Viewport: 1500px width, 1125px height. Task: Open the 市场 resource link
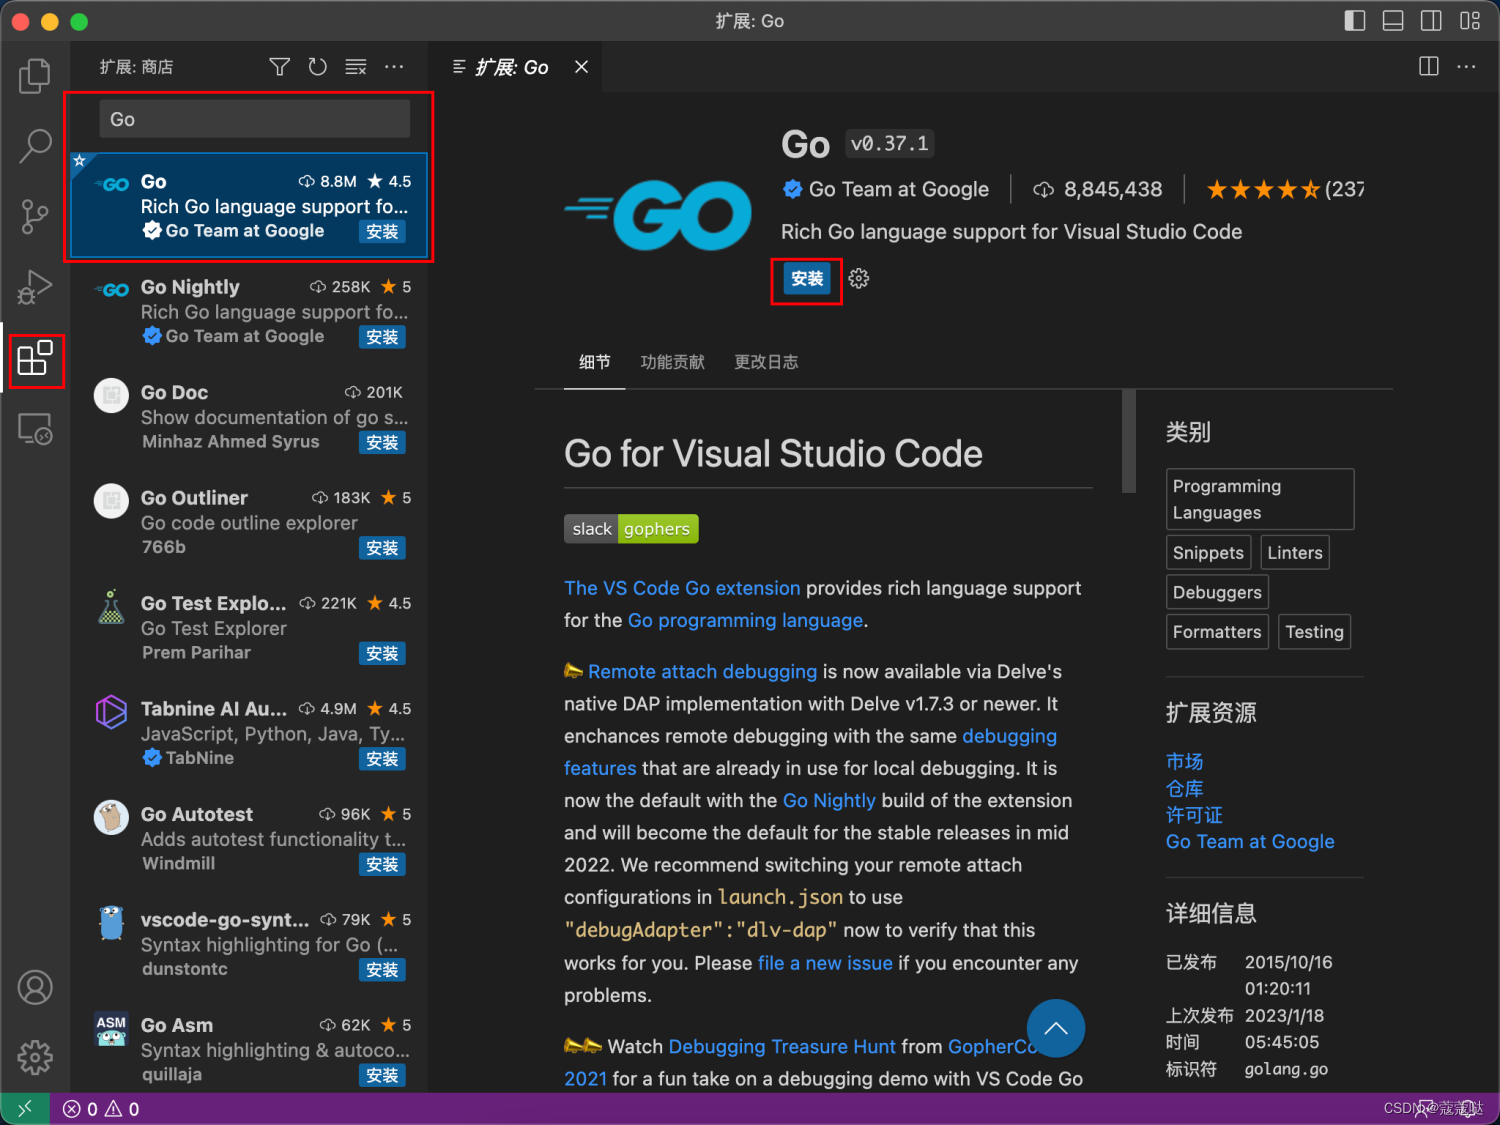(x=1184, y=762)
